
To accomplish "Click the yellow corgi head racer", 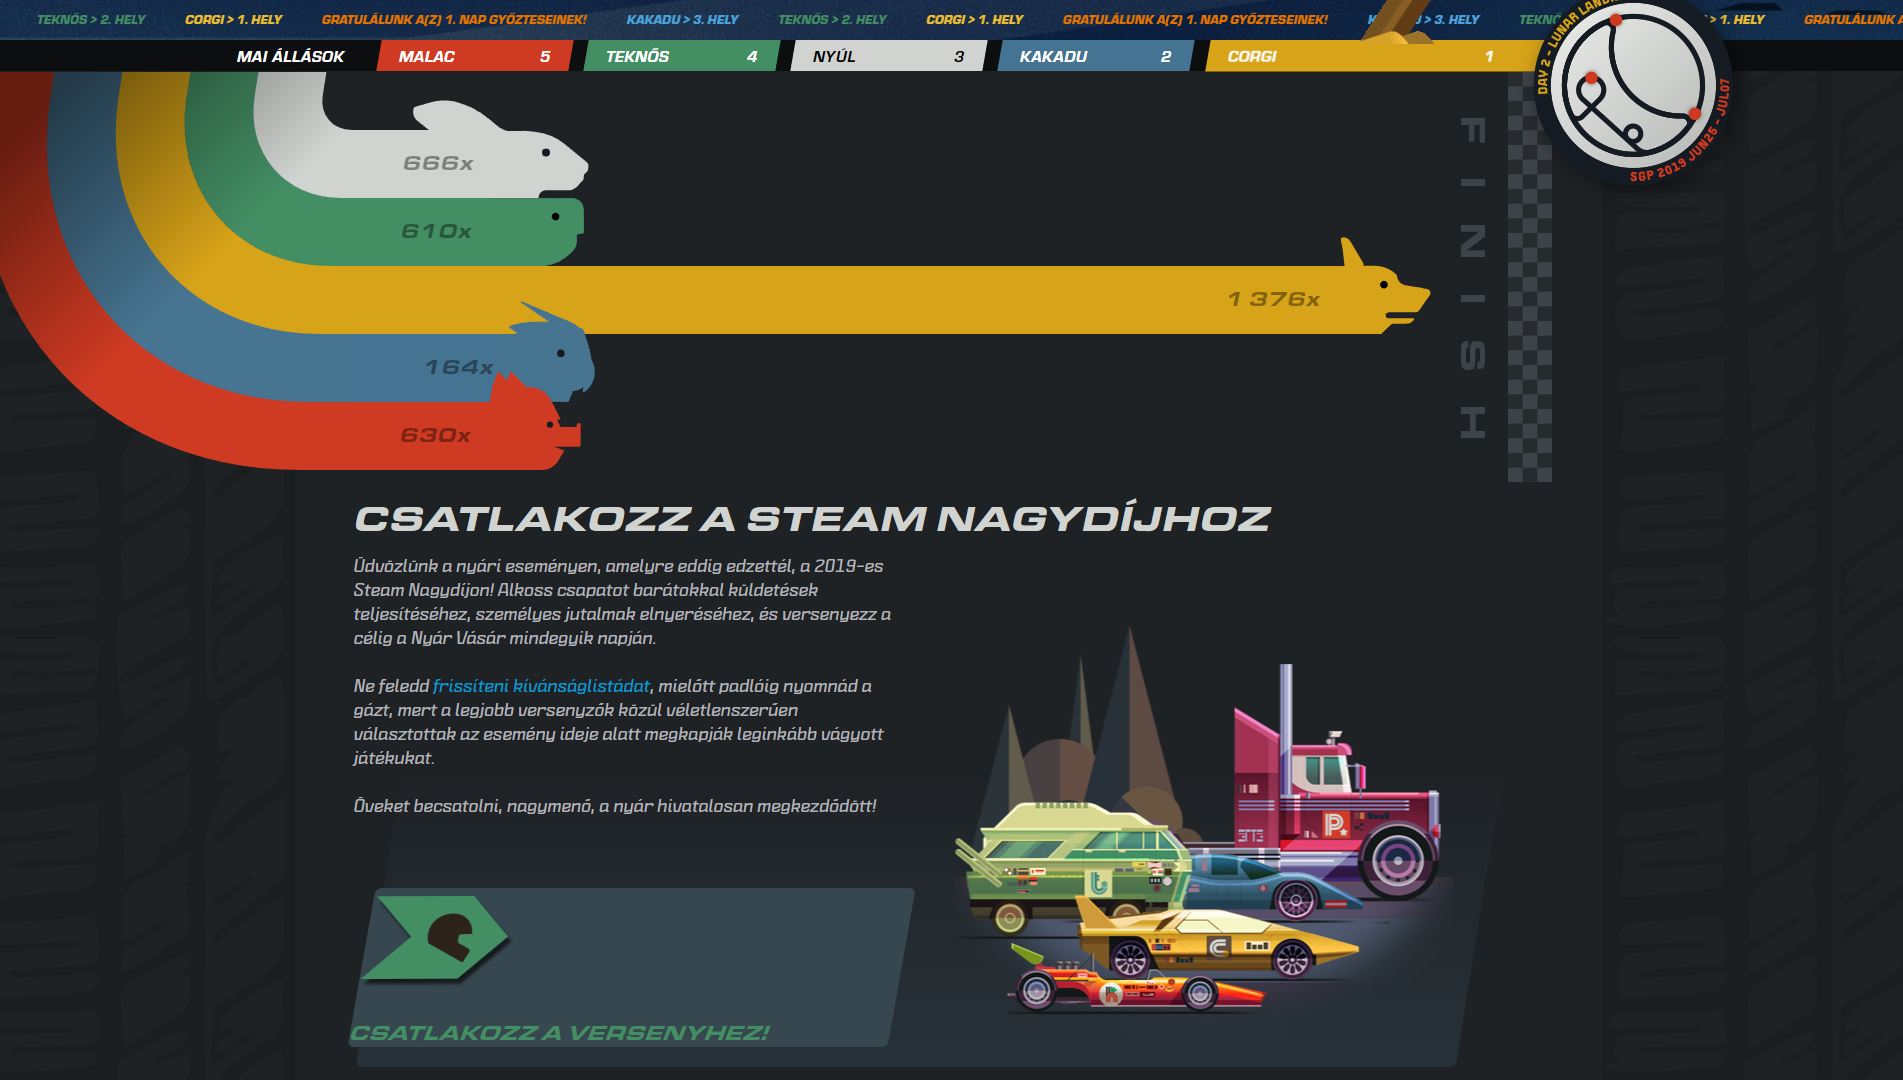I will (x=1385, y=288).
